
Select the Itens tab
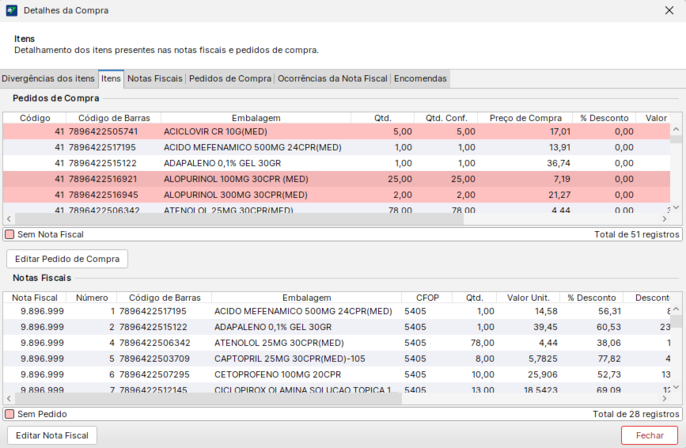(111, 79)
